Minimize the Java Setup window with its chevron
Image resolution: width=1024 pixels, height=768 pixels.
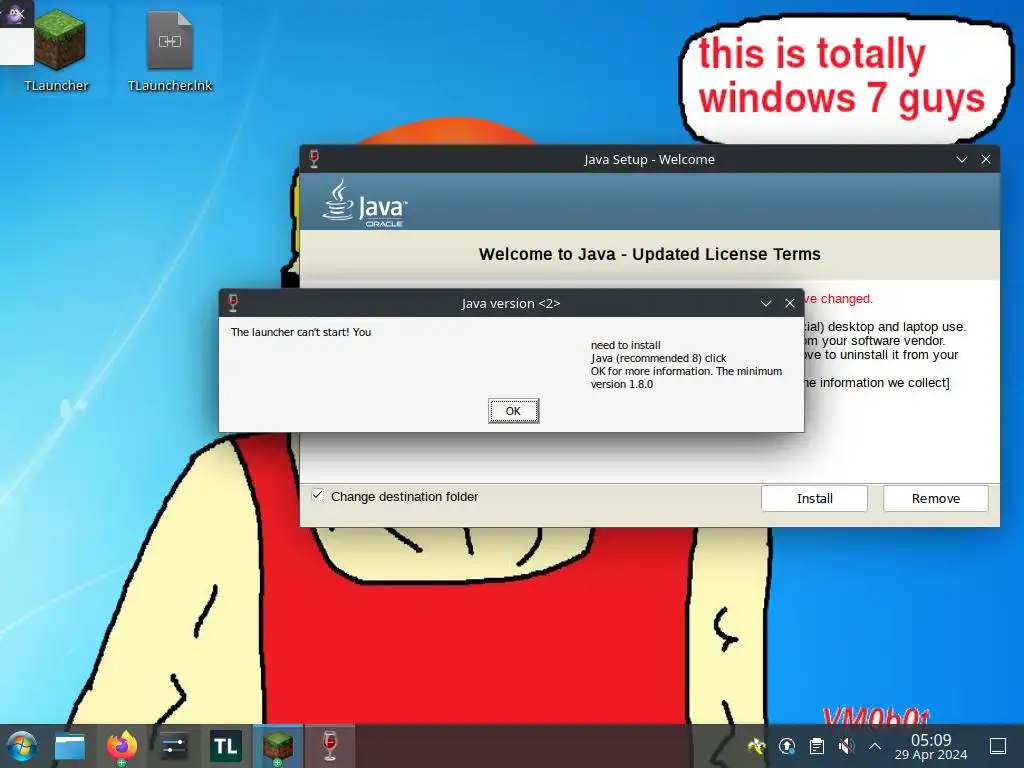click(x=961, y=159)
